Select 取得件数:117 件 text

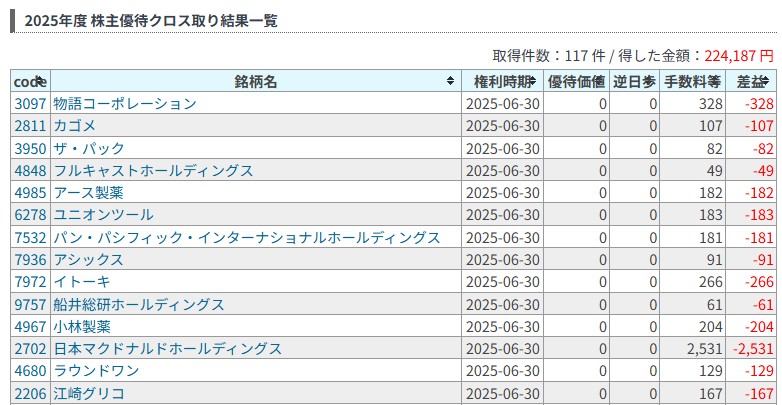tap(549, 55)
